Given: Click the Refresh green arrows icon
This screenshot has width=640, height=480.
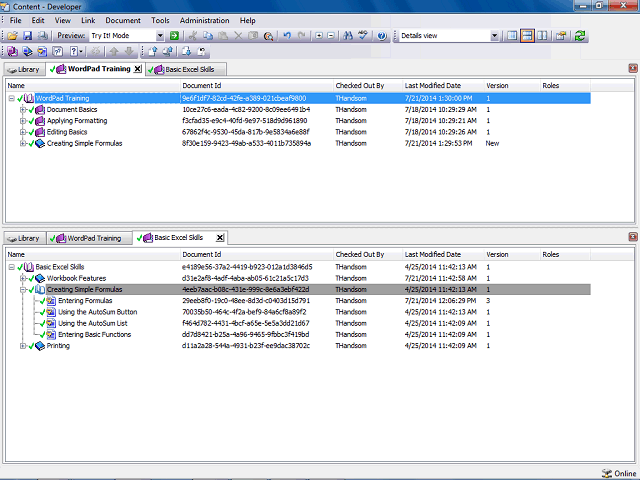Looking at the screenshot, I should pos(580,36).
